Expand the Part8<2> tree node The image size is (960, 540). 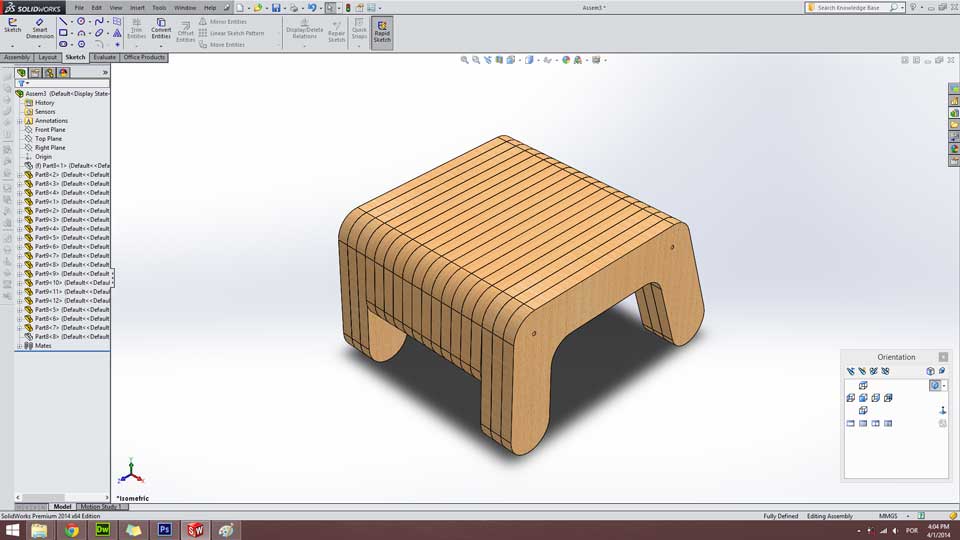pos(20,174)
